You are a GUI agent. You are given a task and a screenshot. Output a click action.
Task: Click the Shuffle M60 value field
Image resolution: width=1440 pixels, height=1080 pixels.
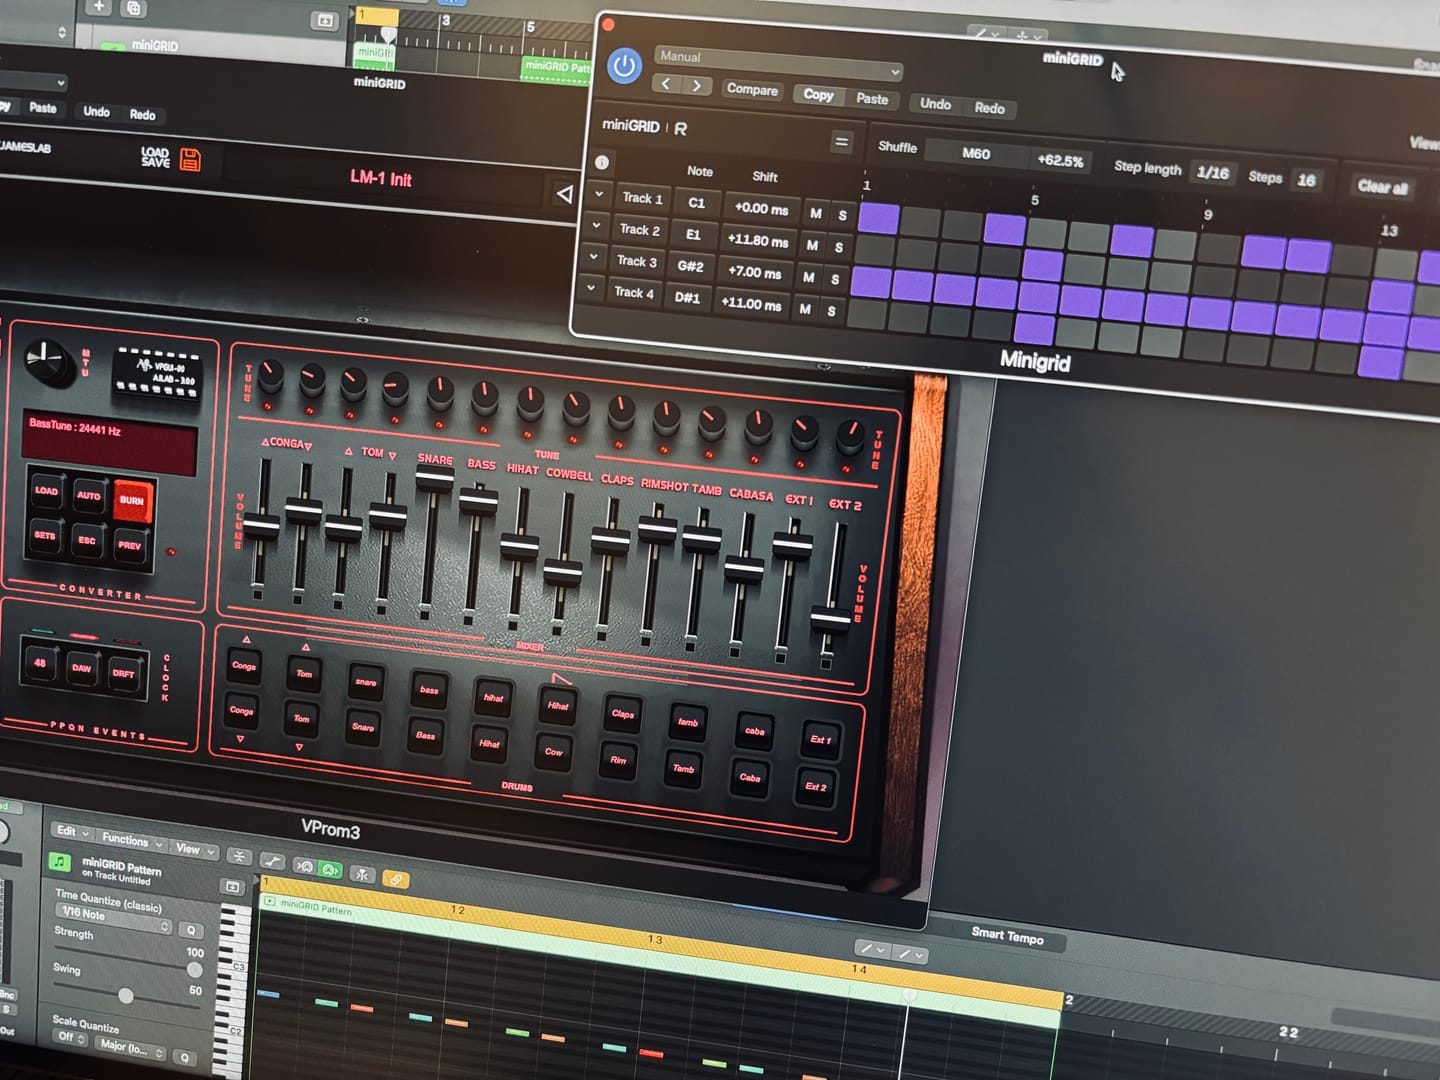point(977,153)
